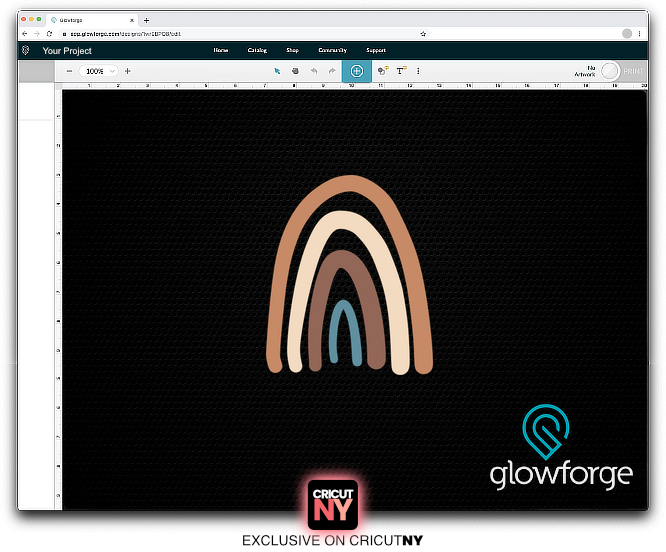Activate the hand pan tool
This screenshot has height=552, width=666.
coord(295,71)
